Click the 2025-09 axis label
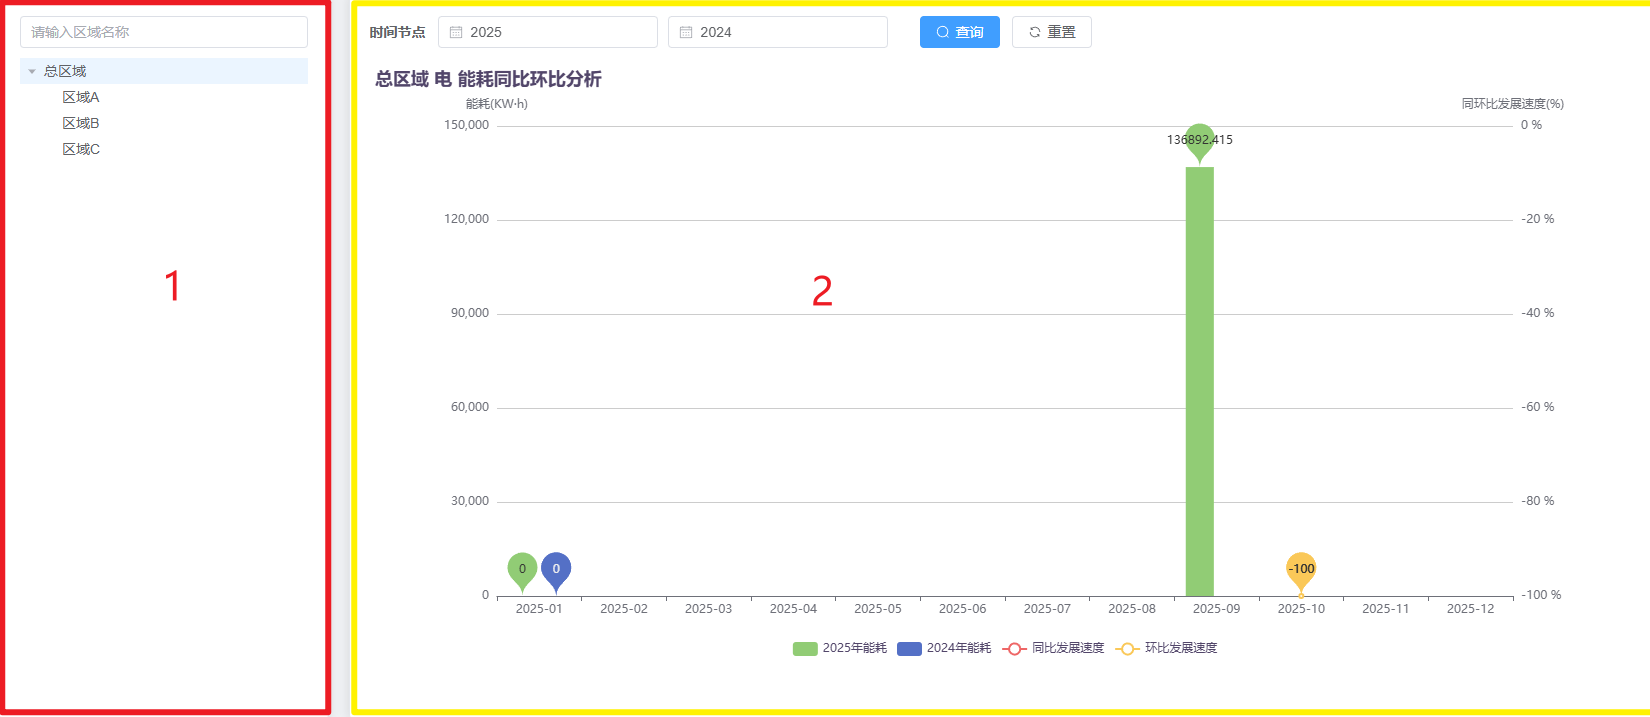 [1216, 608]
